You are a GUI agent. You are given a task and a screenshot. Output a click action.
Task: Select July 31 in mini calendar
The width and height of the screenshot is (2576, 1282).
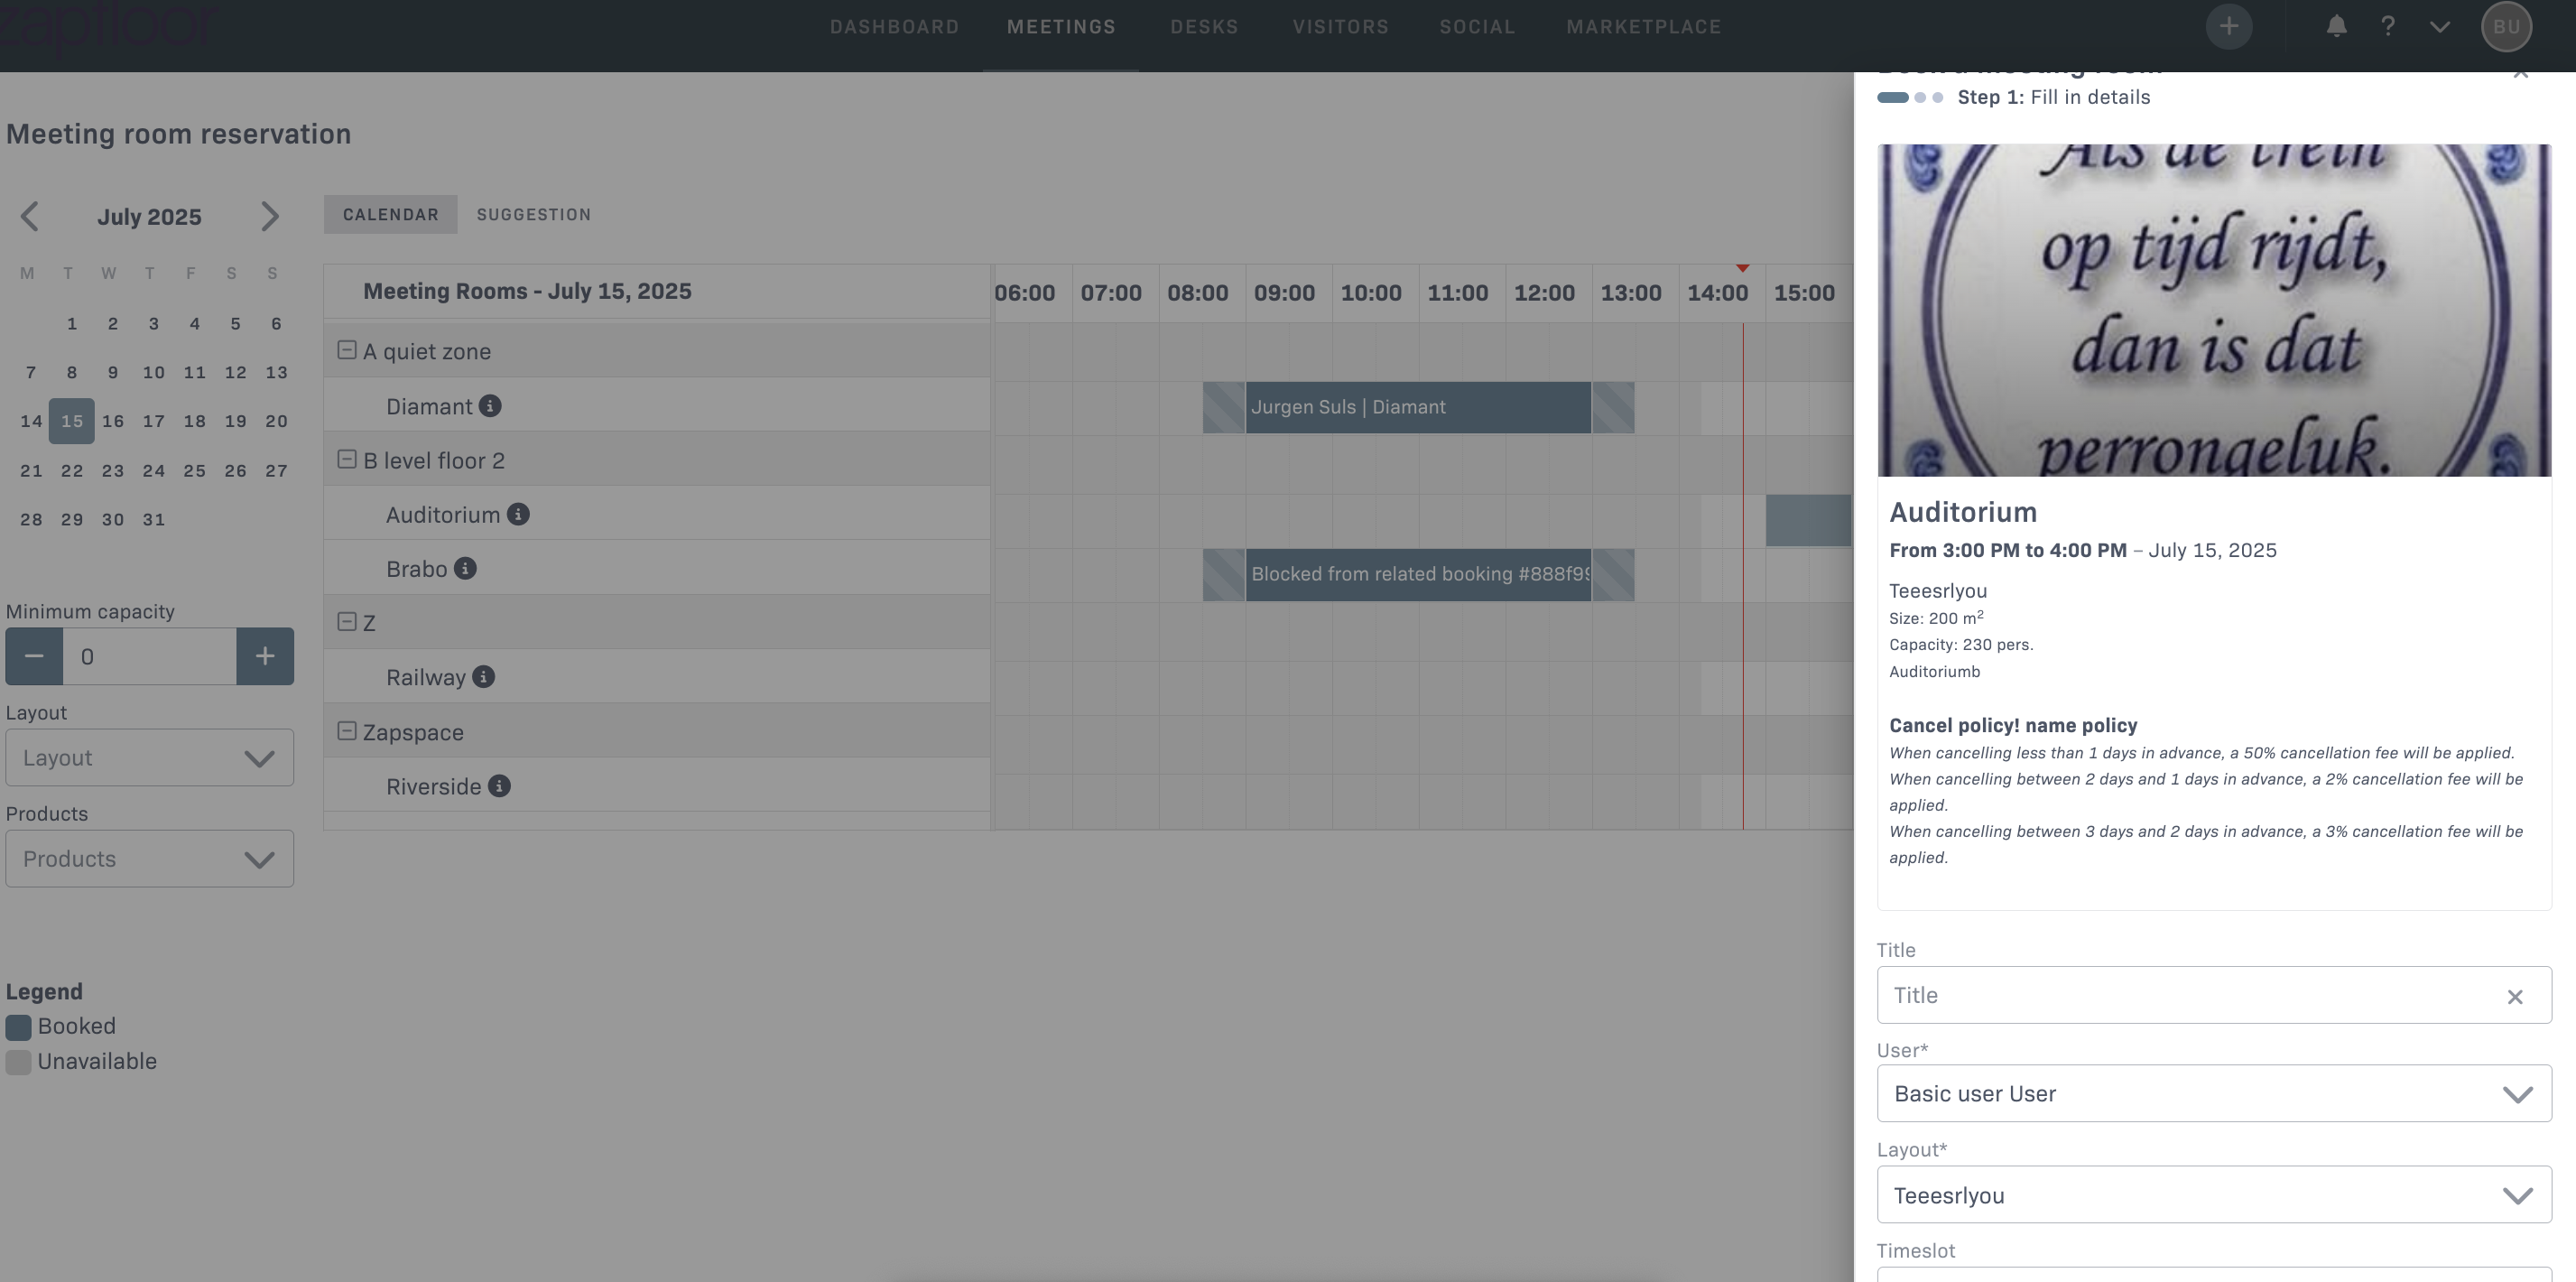[x=154, y=519]
